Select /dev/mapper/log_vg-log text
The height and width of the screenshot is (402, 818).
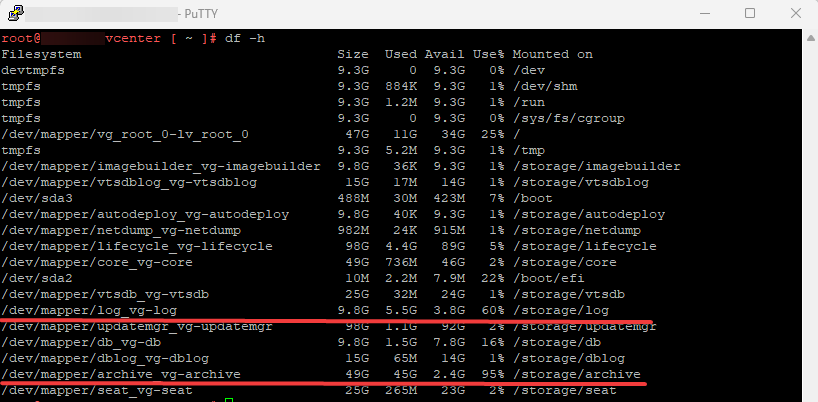(89, 311)
